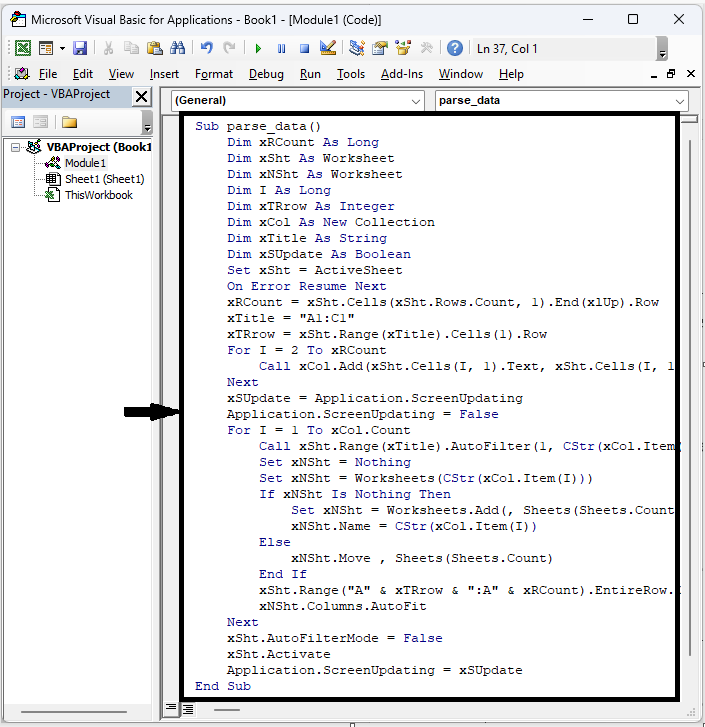Viewport: 705px width, 727px height.
Task: Open Help with the question mark icon
Action: coord(455,48)
